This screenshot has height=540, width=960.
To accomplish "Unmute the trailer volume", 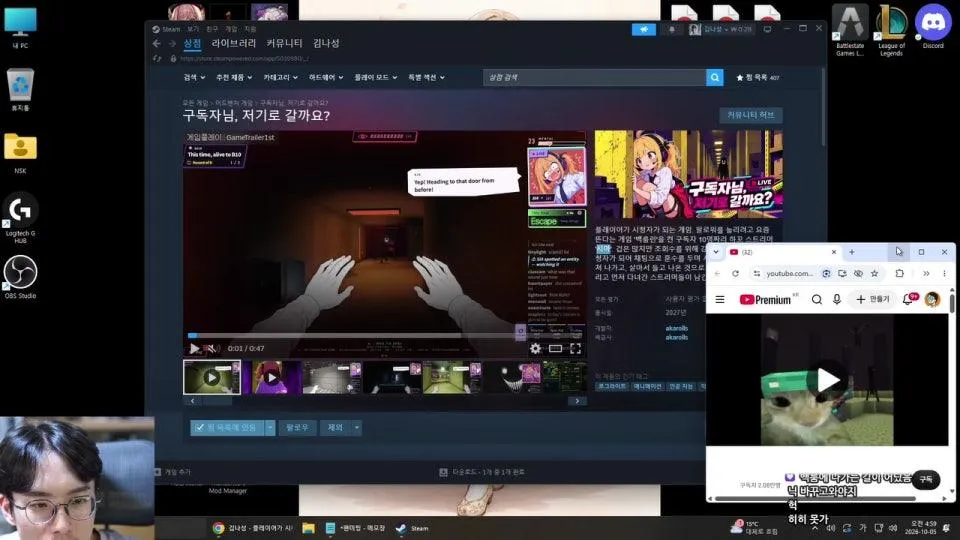I will pos(211,348).
